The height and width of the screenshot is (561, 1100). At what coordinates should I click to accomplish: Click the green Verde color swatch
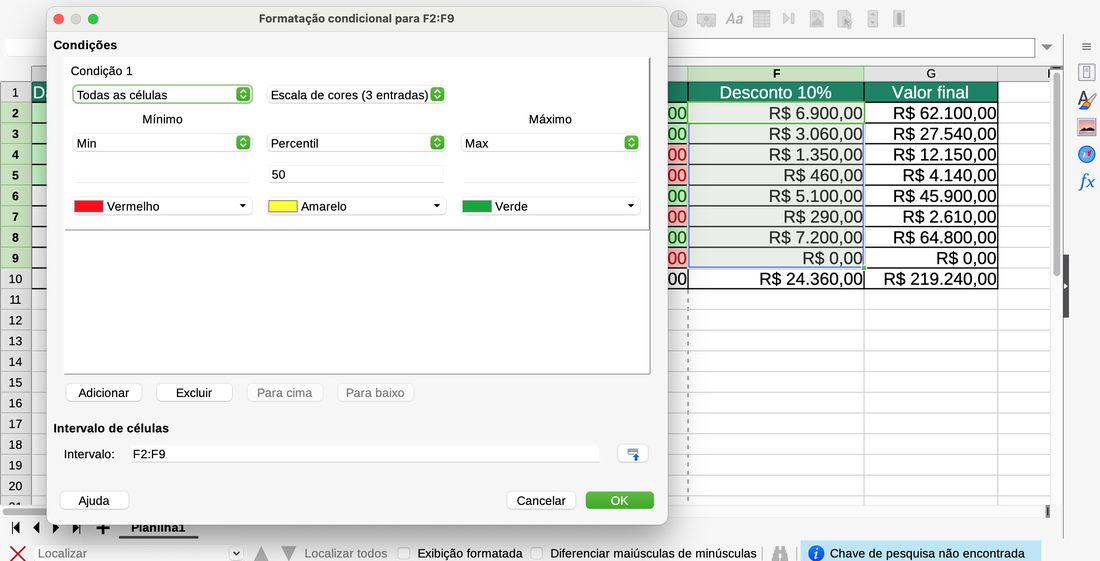pyautogui.click(x=477, y=206)
